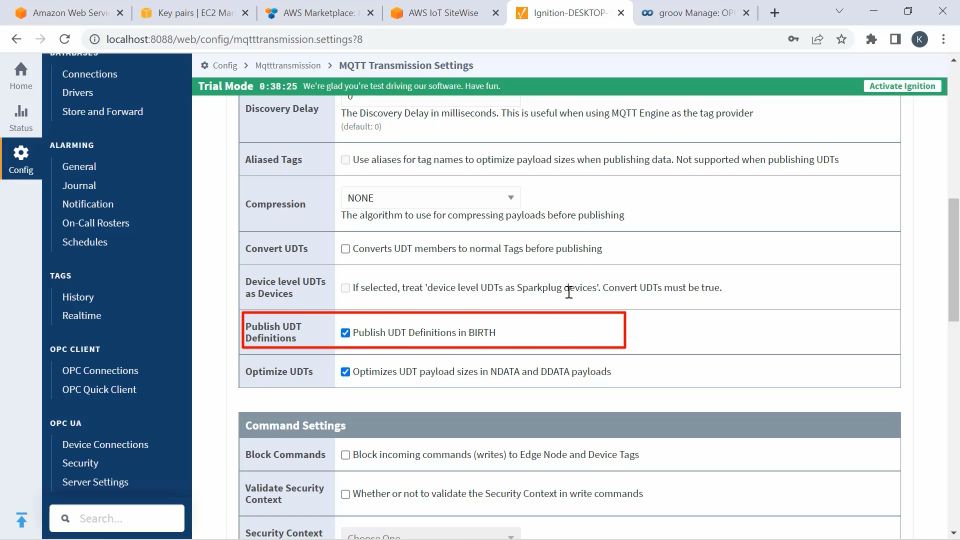This screenshot has width=960, height=540.
Task: Open Alarming General settings
Action: 79,167
